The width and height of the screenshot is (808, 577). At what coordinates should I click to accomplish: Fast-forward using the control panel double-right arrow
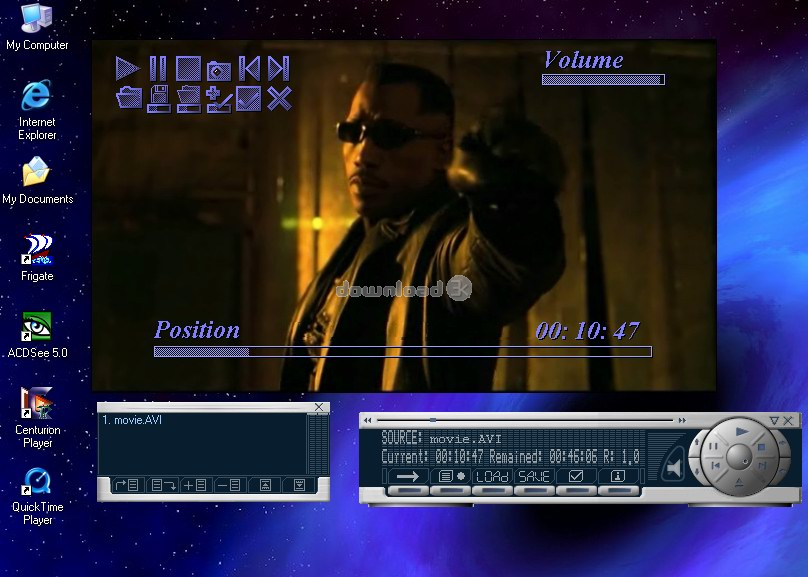(682, 420)
